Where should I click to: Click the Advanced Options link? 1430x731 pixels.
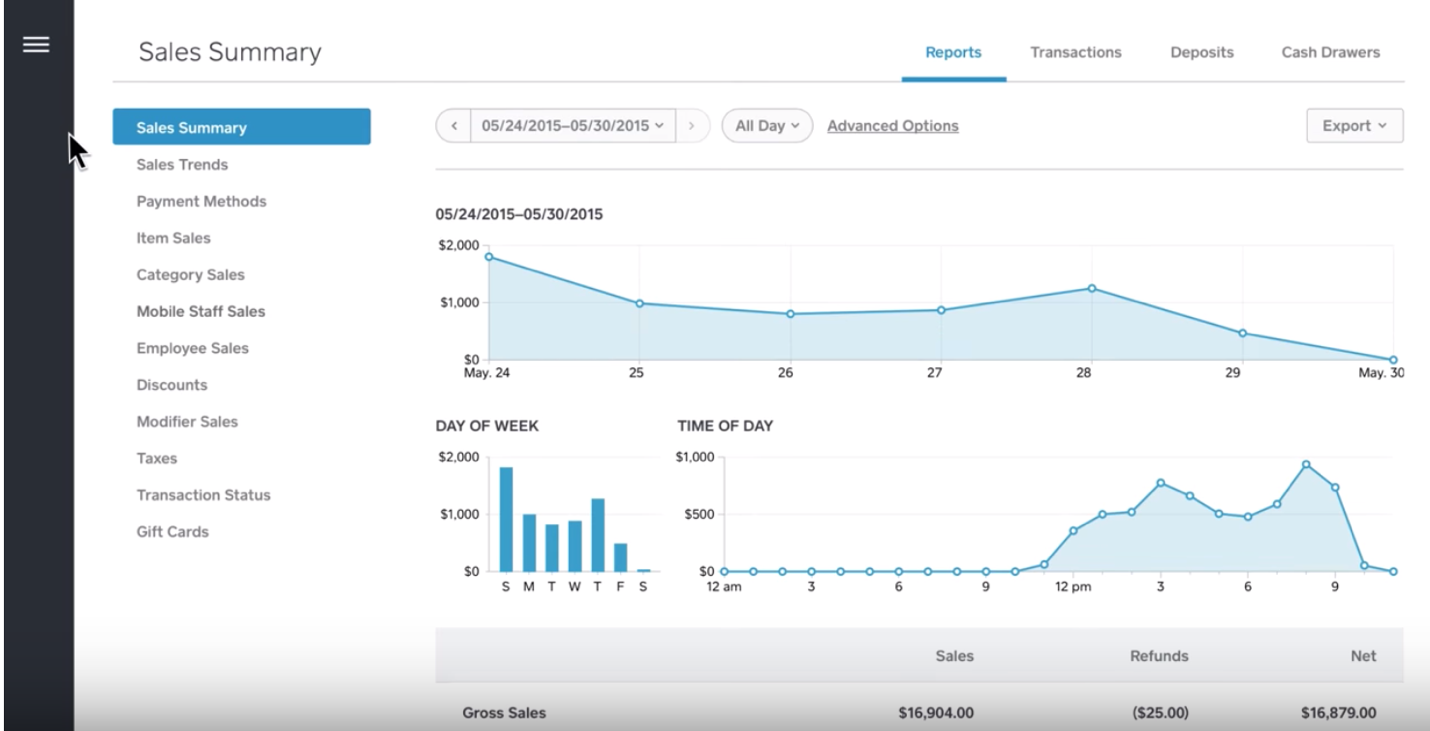tap(892, 126)
